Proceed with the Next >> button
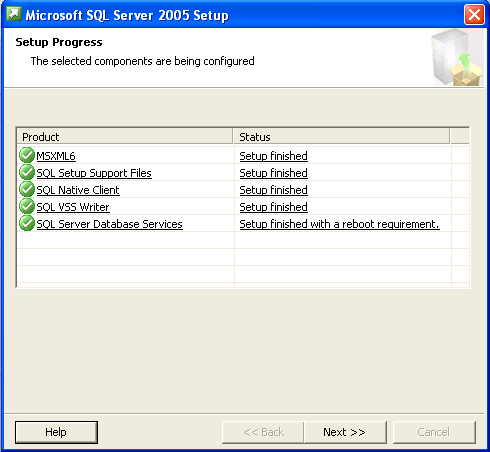The image size is (490, 452). [x=345, y=432]
